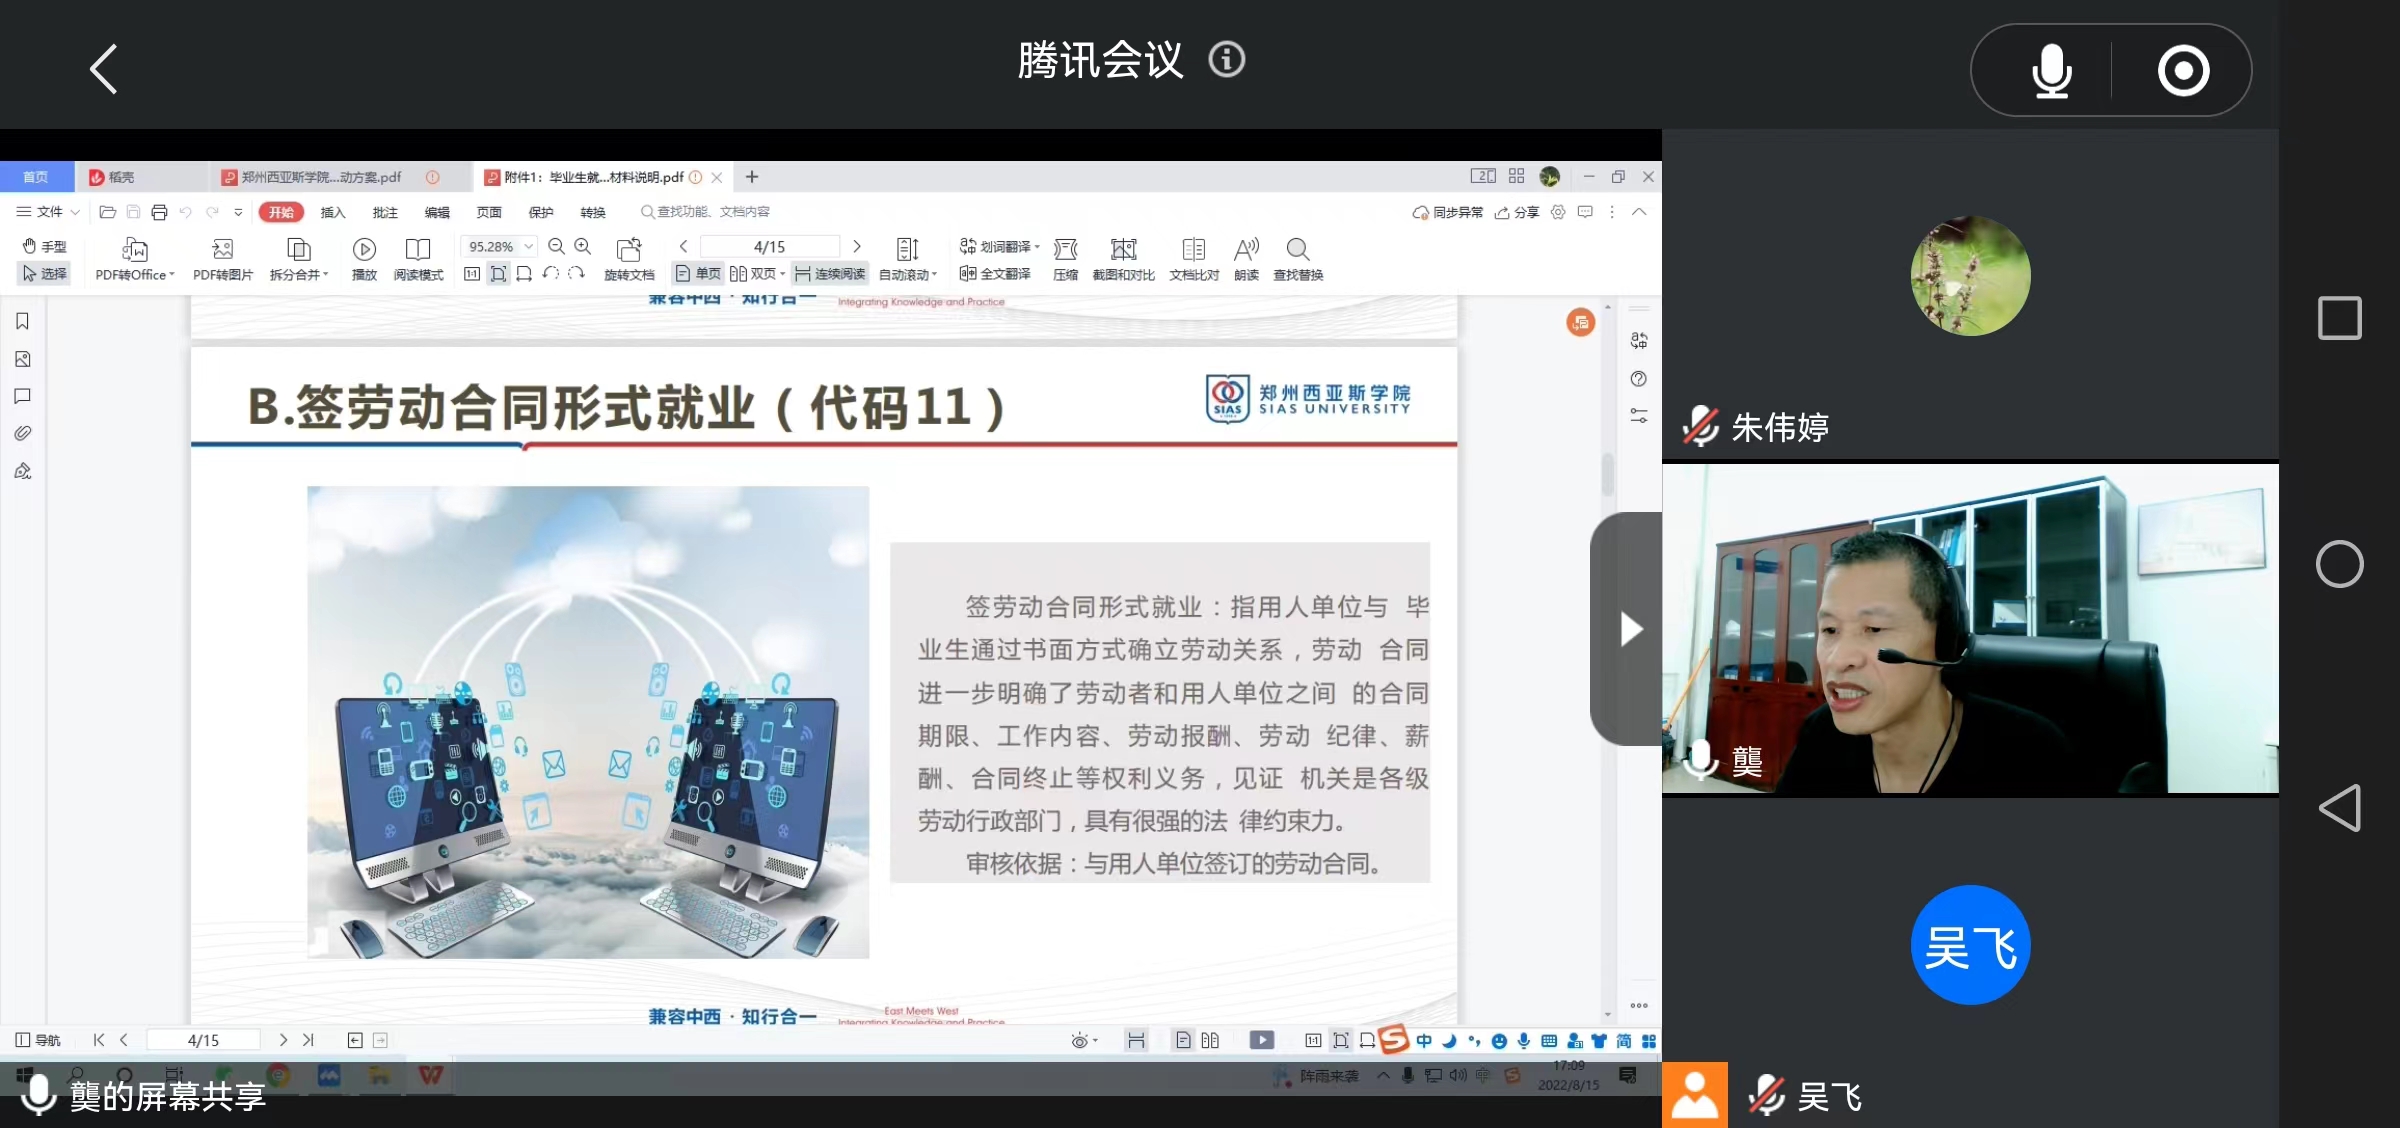Select the 附件1：毕业生就...材料说明.pdf tab
The height and width of the screenshot is (1128, 2400).
coord(595,177)
